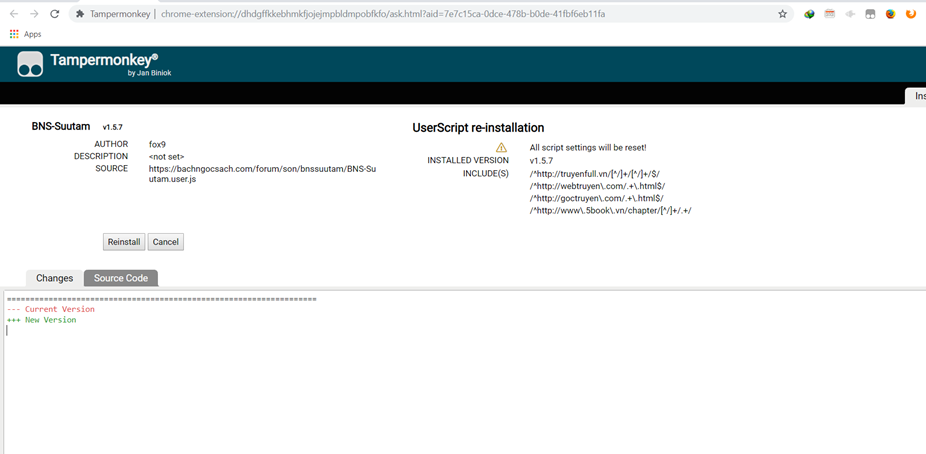926x454 pixels.
Task: Click the script source URL text
Action: [262, 174]
